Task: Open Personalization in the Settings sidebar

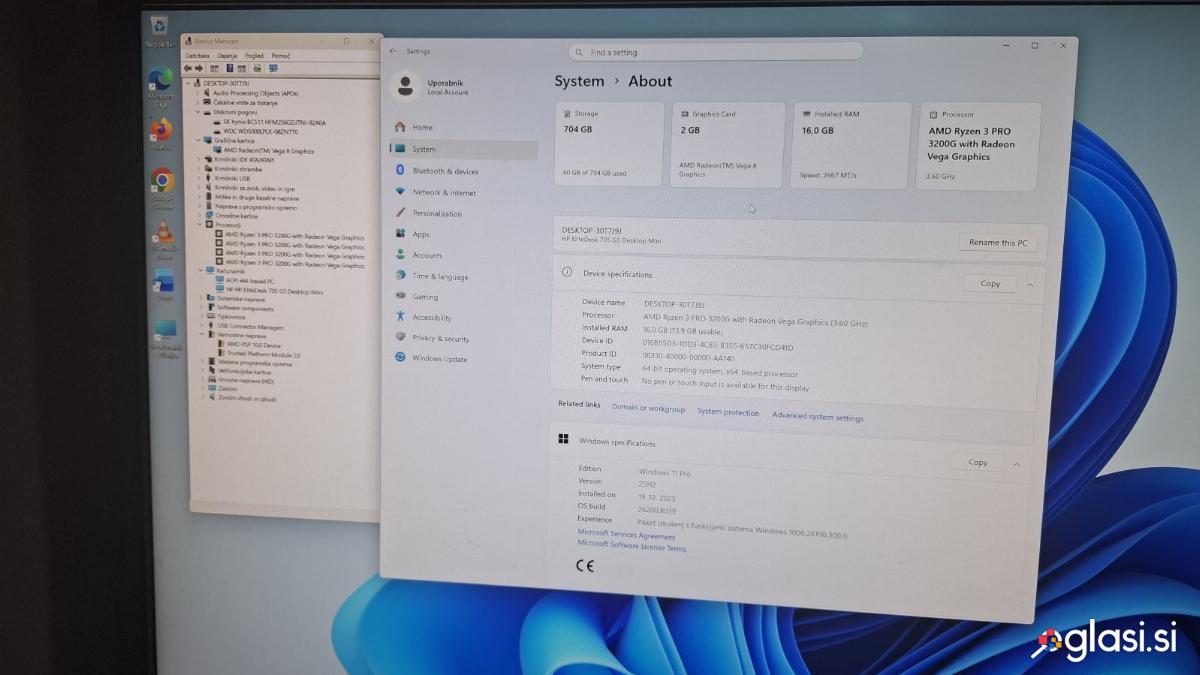Action: [x=437, y=213]
